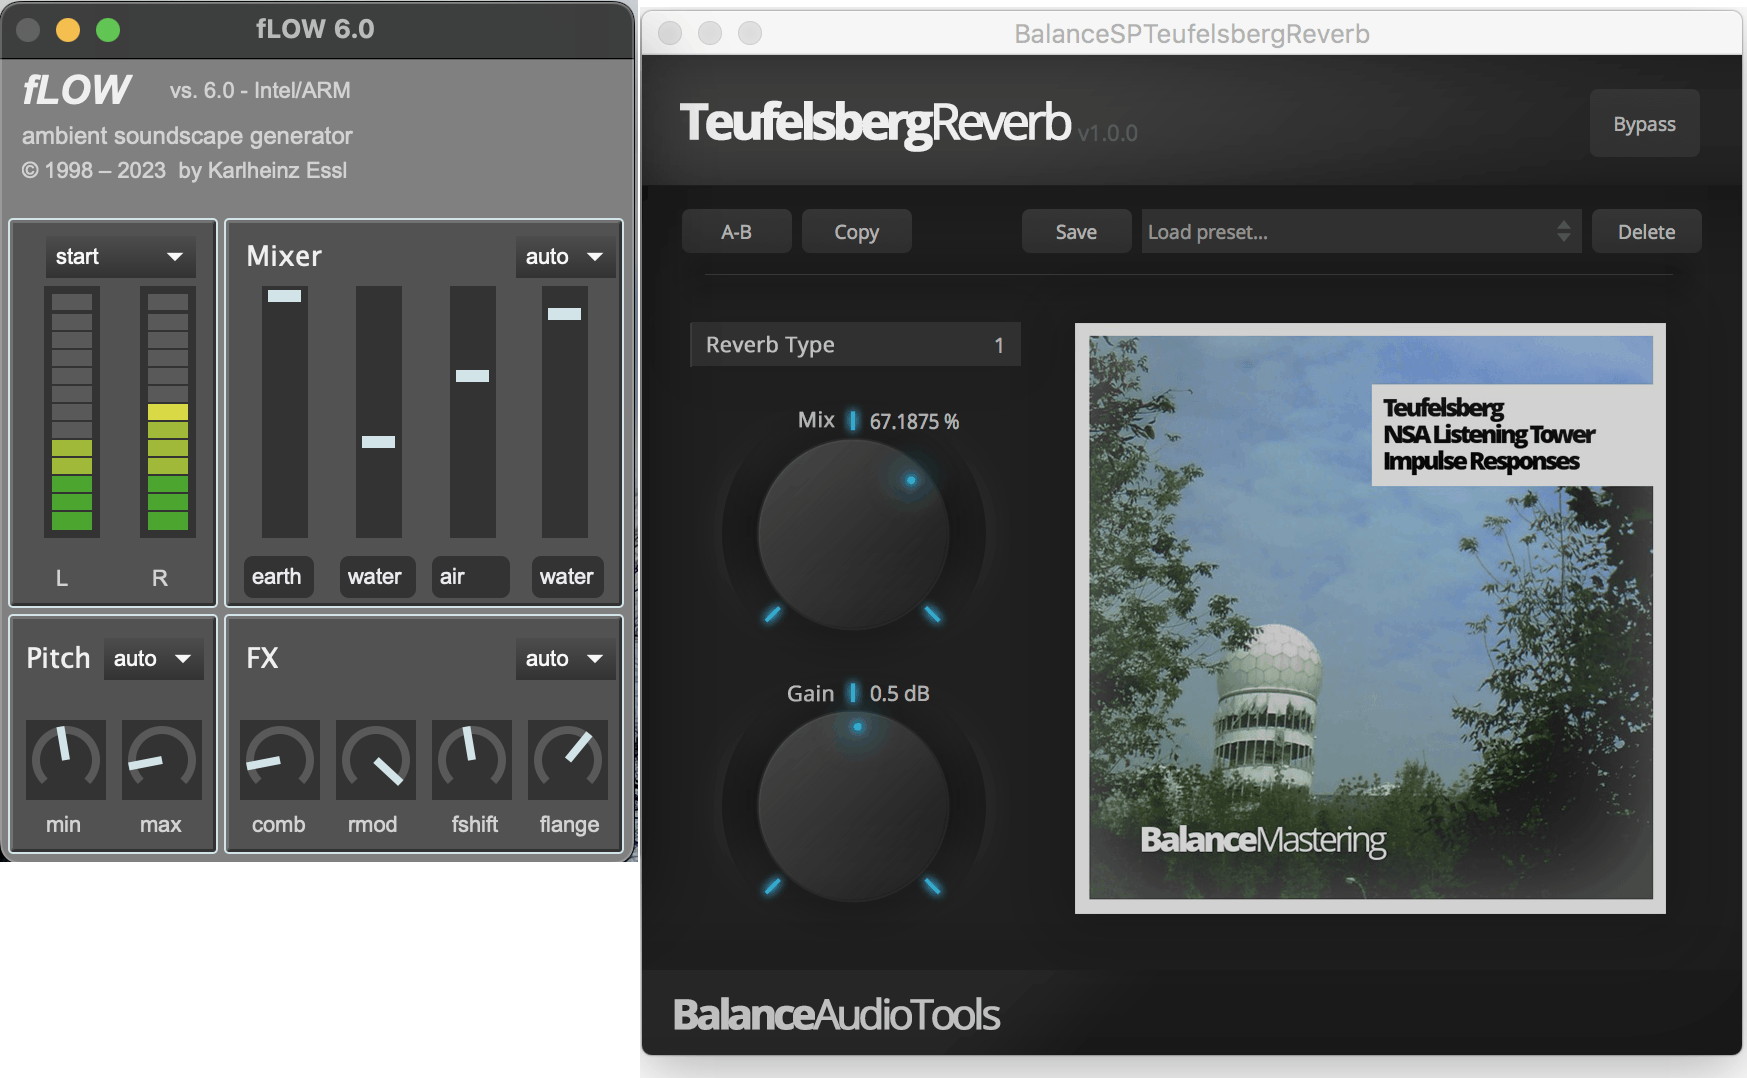Click the Pitch min knob
Image resolution: width=1747 pixels, height=1078 pixels.
66,760
